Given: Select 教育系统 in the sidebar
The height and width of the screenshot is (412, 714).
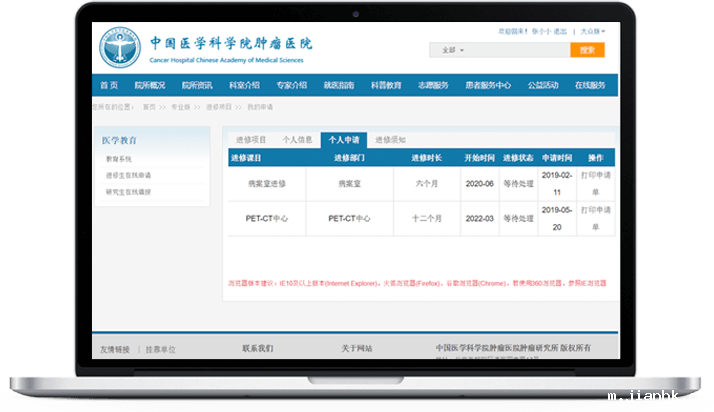Looking at the screenshot, I should (118, 160).
